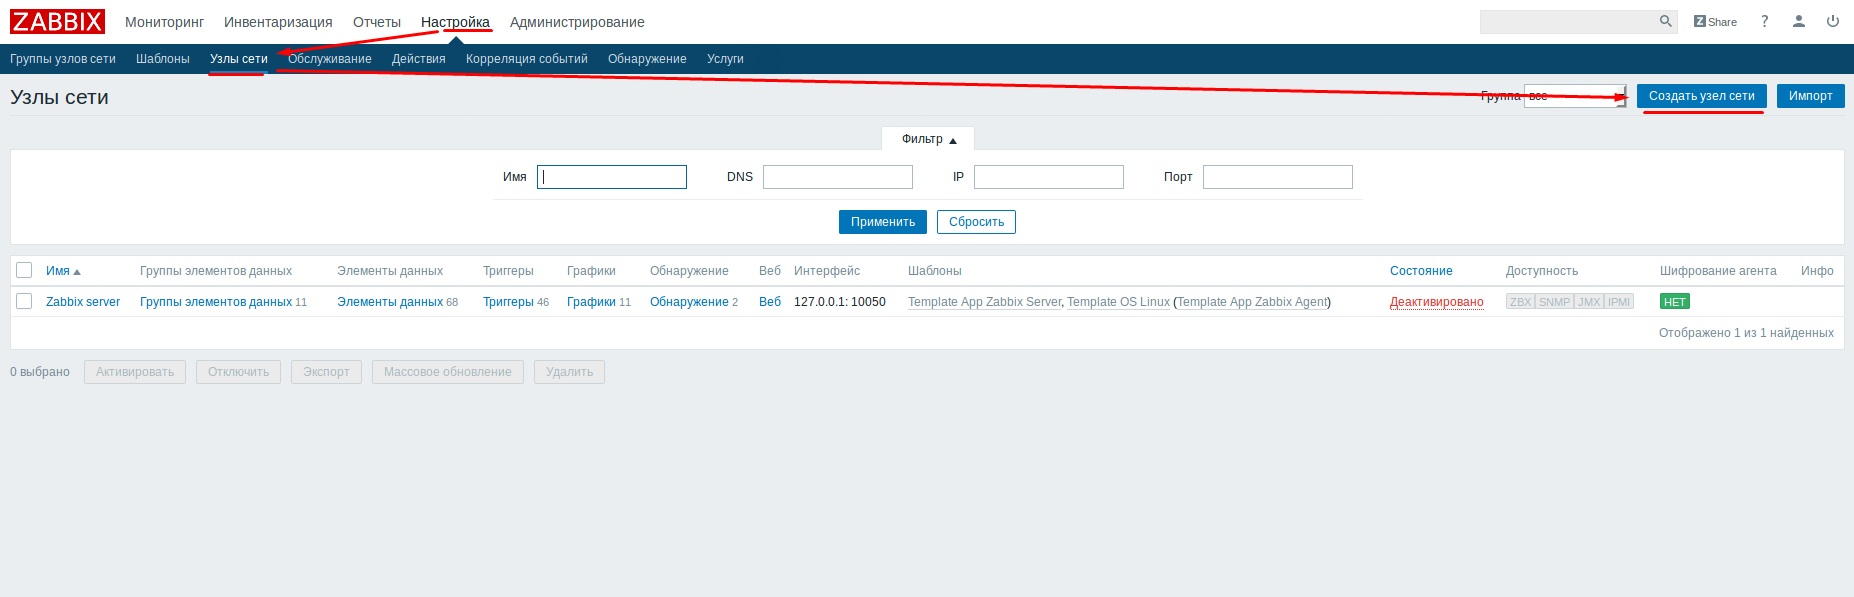Open the Группа dropdown
Image resolution: width=1854 pixels, height=597 pixels.
[x=1575, y=96]
